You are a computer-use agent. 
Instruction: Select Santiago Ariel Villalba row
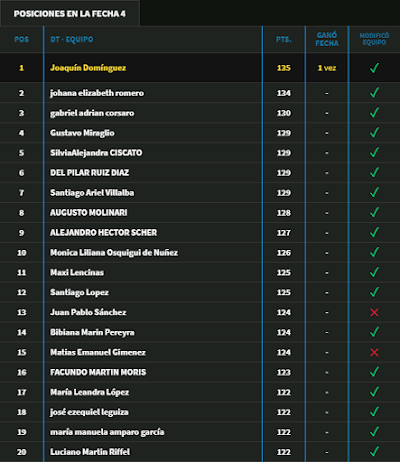click(x=200, y=193)
